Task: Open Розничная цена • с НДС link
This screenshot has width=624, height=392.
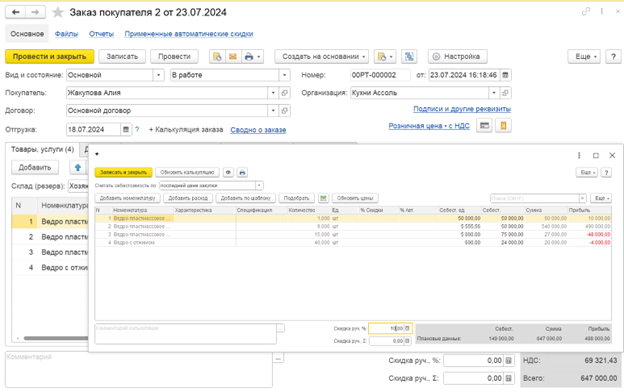Action: click(429, 126)
